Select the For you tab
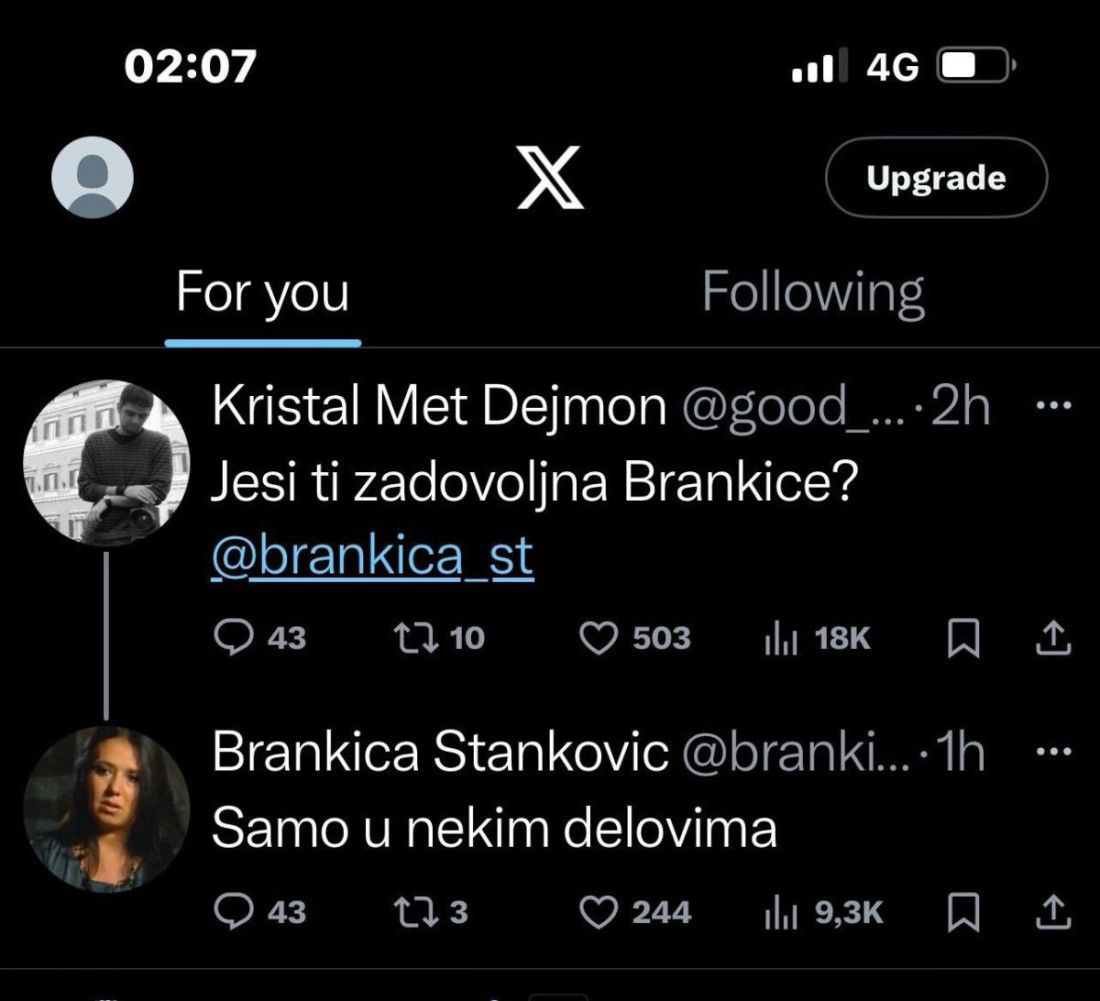This screenshot has height=1001, width=1100. (x=263, y=291)
